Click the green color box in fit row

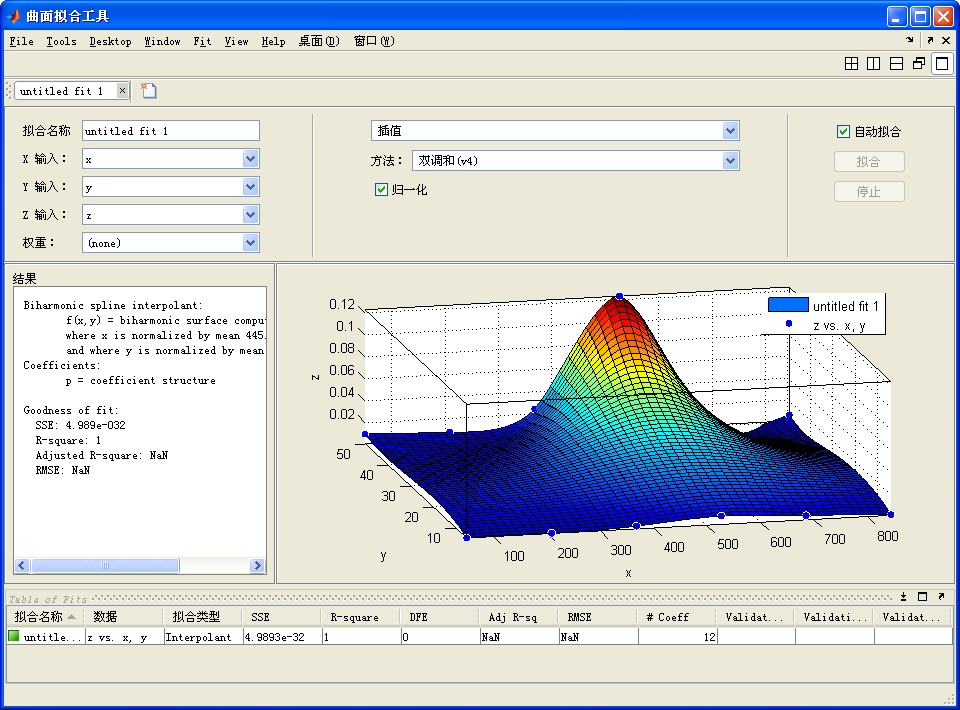click(x=14, y=636)
